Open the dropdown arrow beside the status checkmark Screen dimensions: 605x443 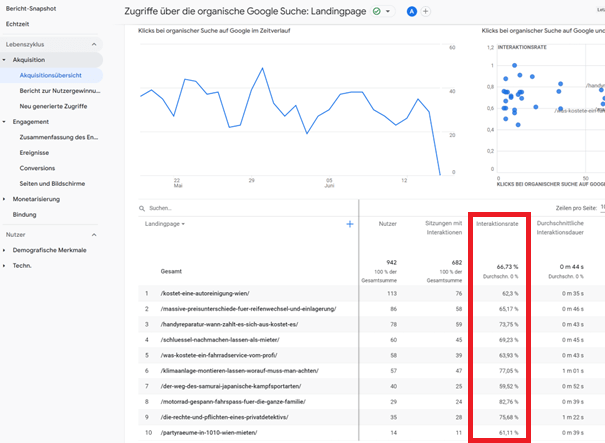(388, 11)
